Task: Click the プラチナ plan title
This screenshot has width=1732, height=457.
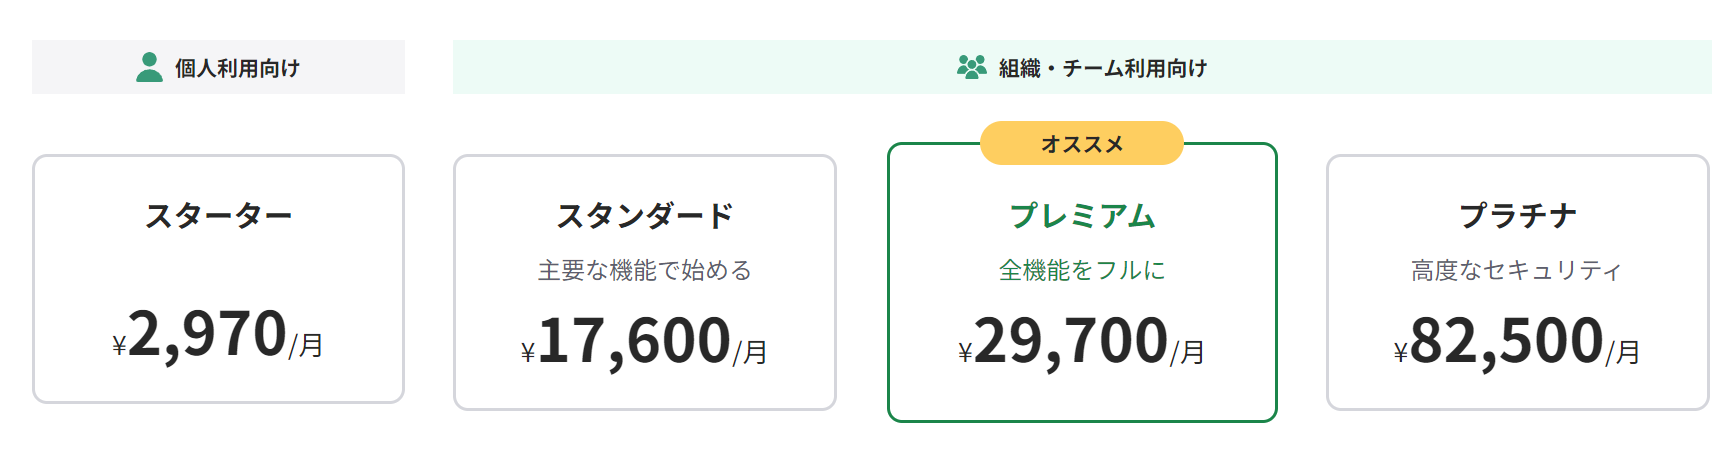Action: coord(1517,216)
